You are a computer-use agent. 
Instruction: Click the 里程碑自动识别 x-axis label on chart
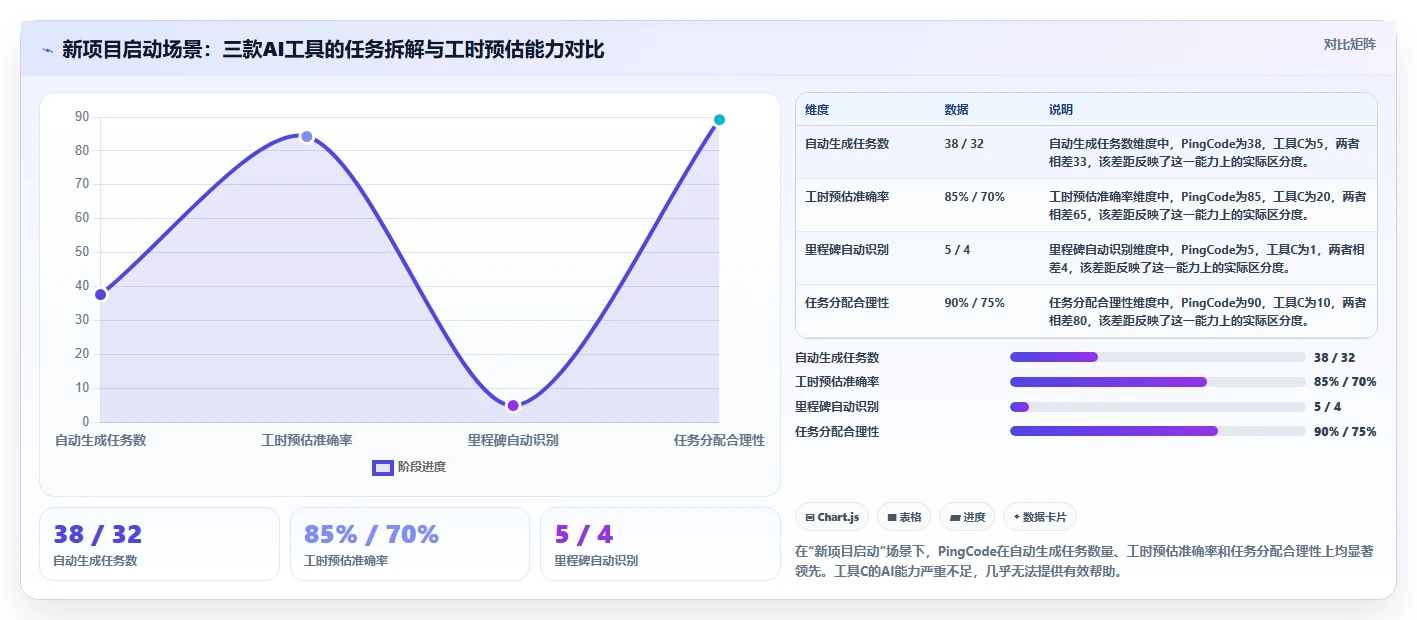[513, 440]
